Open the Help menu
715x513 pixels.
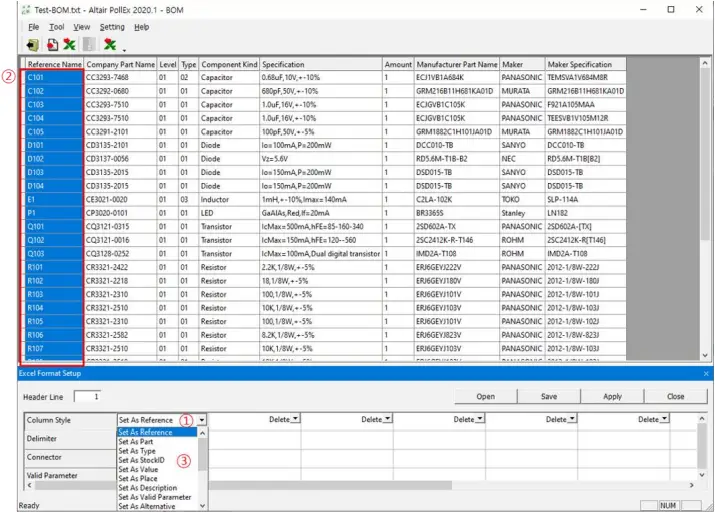coord(141,27)
